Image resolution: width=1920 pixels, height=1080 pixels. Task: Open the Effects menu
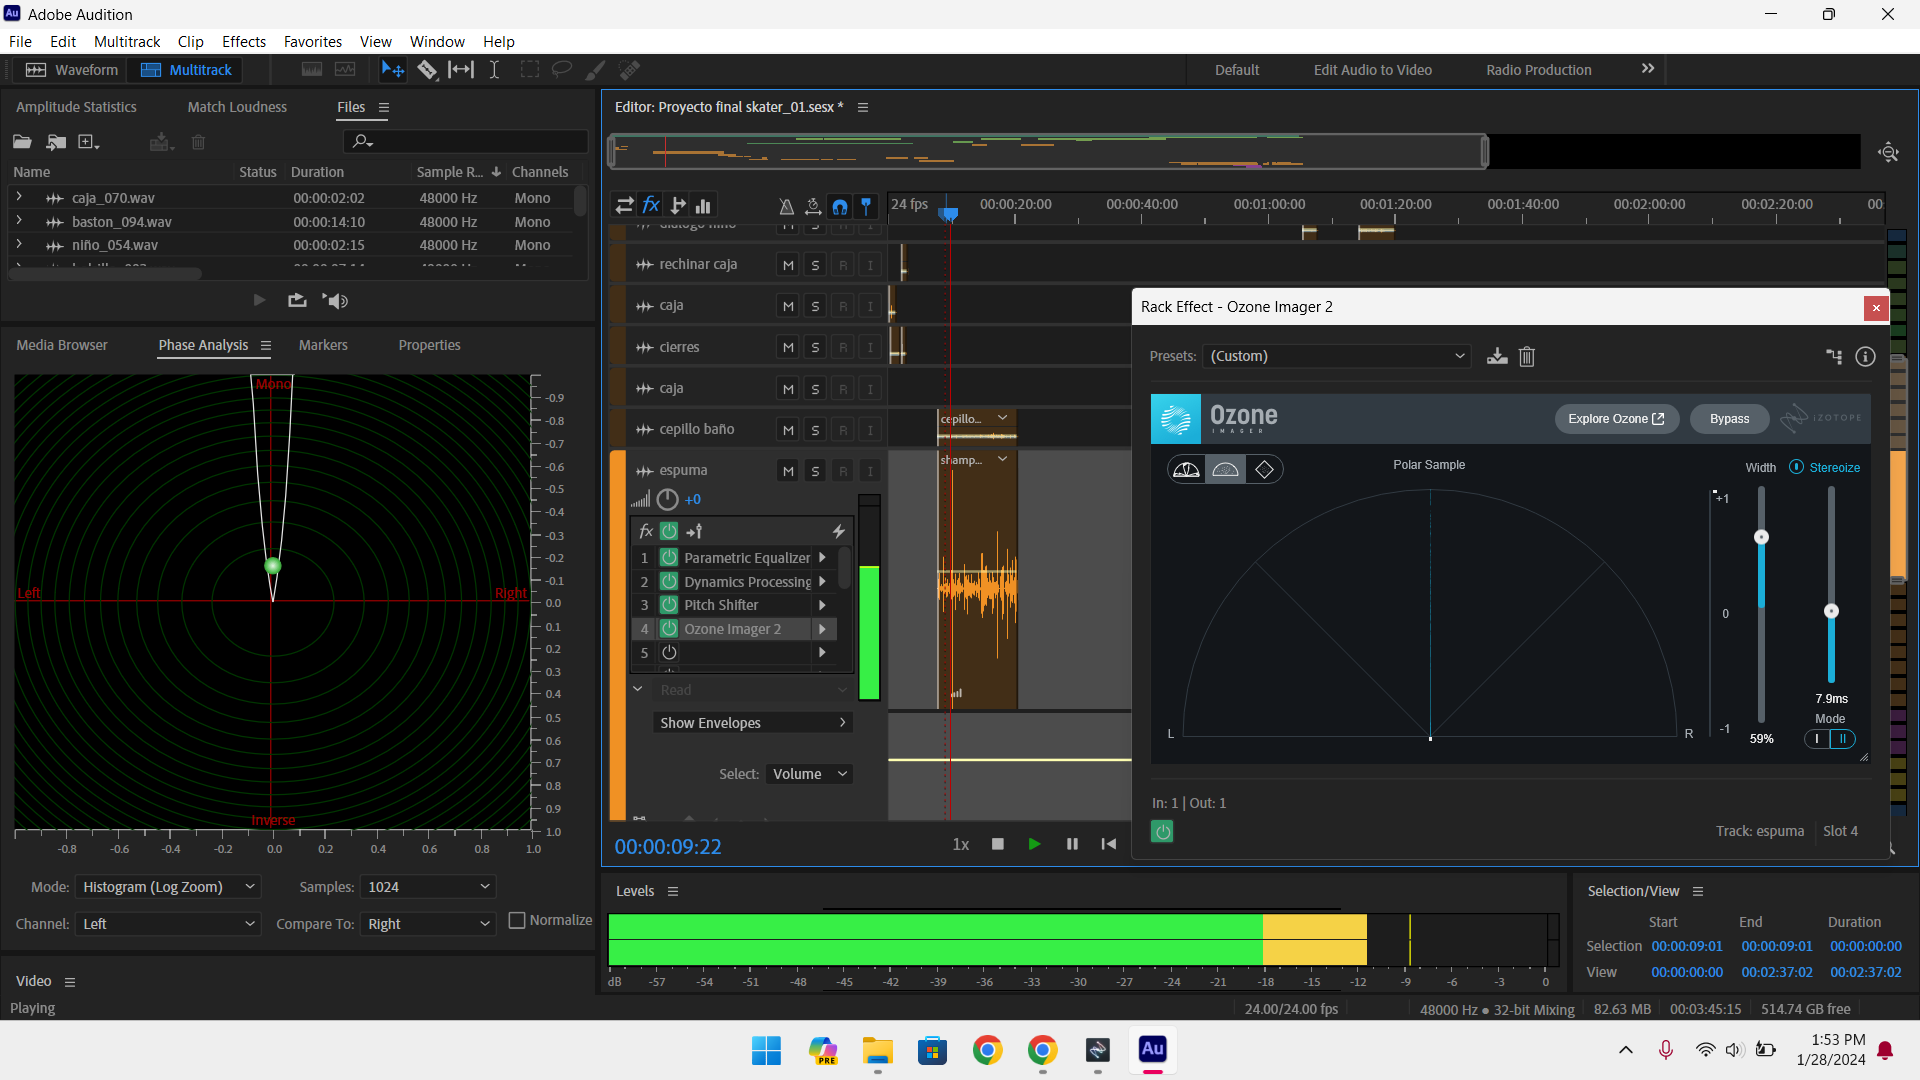click(243, 42)
